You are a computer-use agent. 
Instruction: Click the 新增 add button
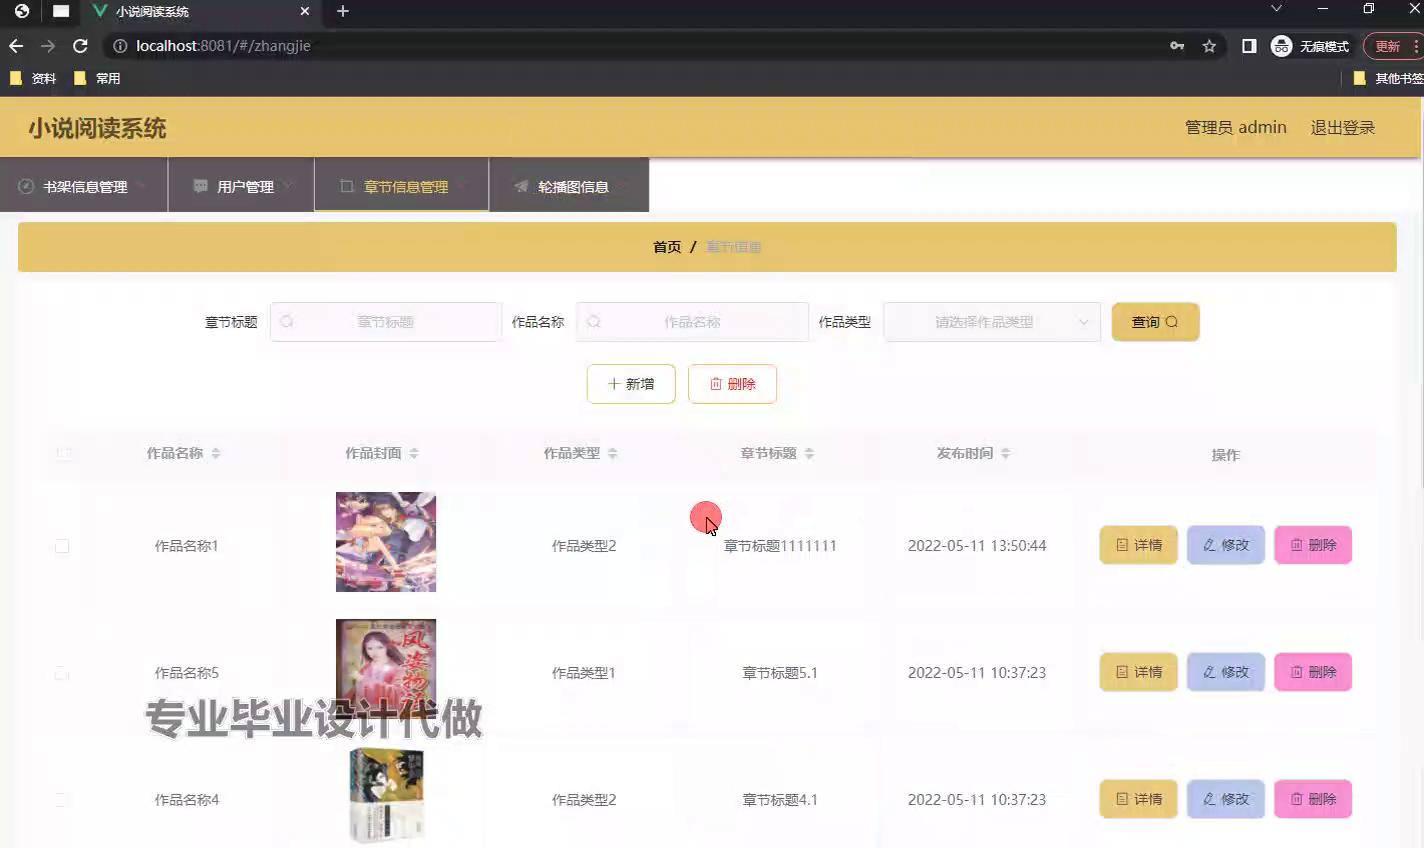[x=631, y=384]
